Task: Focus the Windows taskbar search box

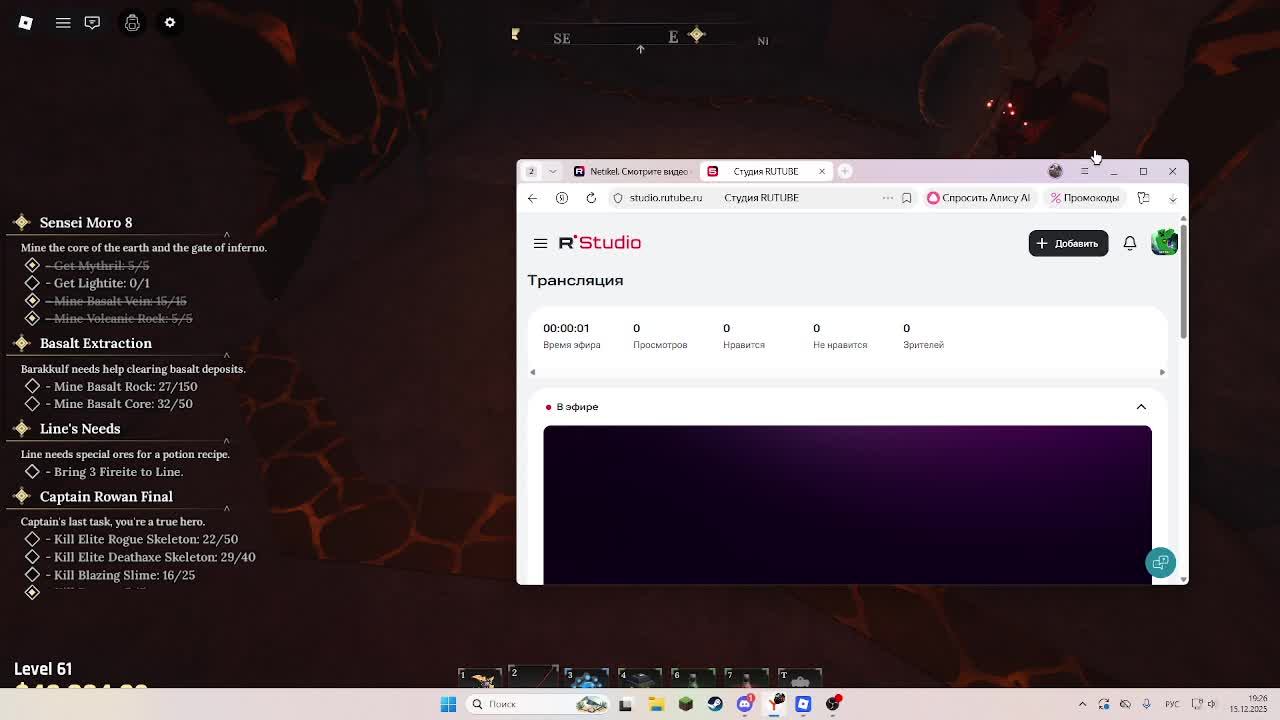Action: click(540, 704)
